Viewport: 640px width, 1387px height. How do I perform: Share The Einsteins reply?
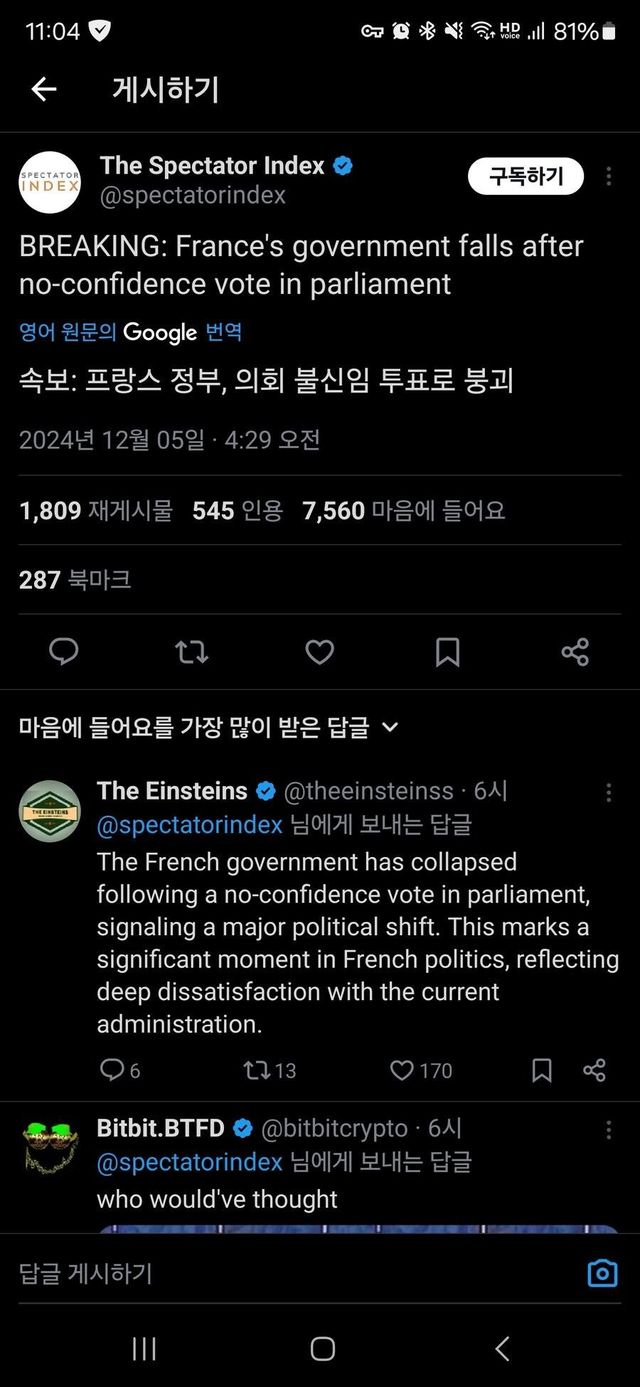[x=594, y=1070]
